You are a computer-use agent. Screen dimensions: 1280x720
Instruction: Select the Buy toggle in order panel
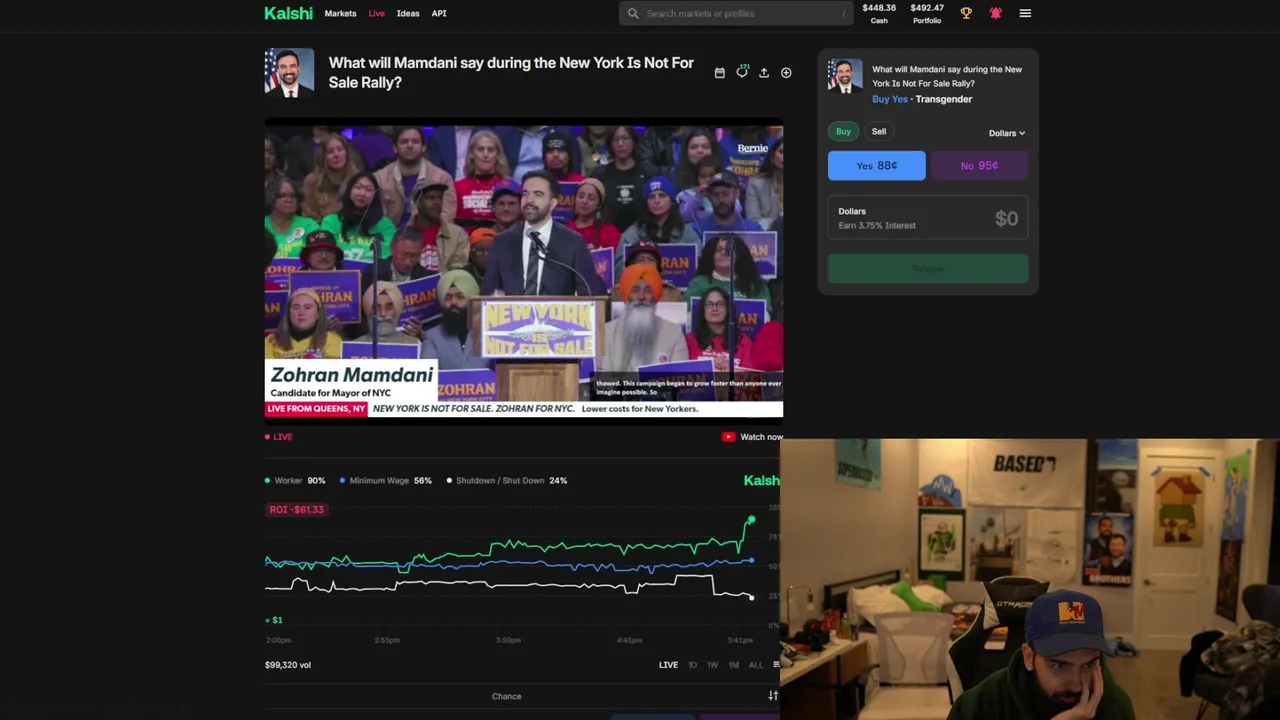click(843, 131)
